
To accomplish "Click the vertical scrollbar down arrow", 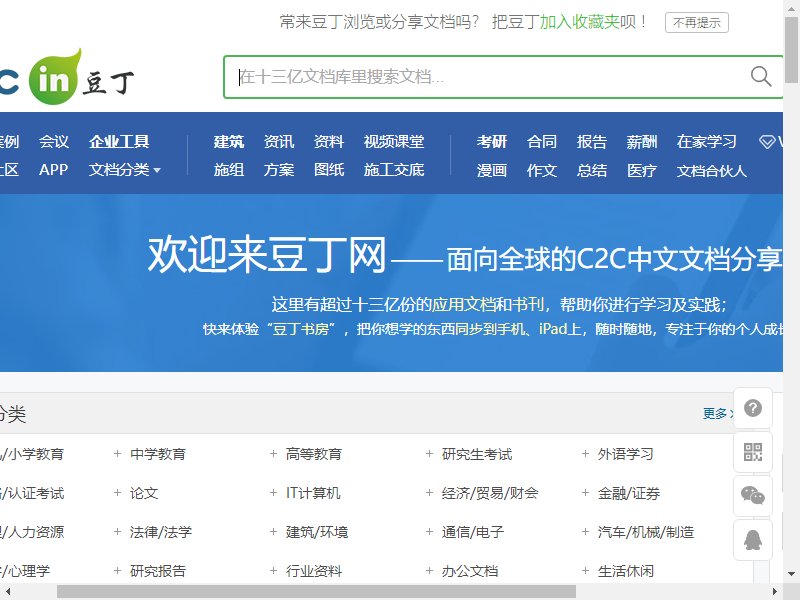I will [792, 574].
